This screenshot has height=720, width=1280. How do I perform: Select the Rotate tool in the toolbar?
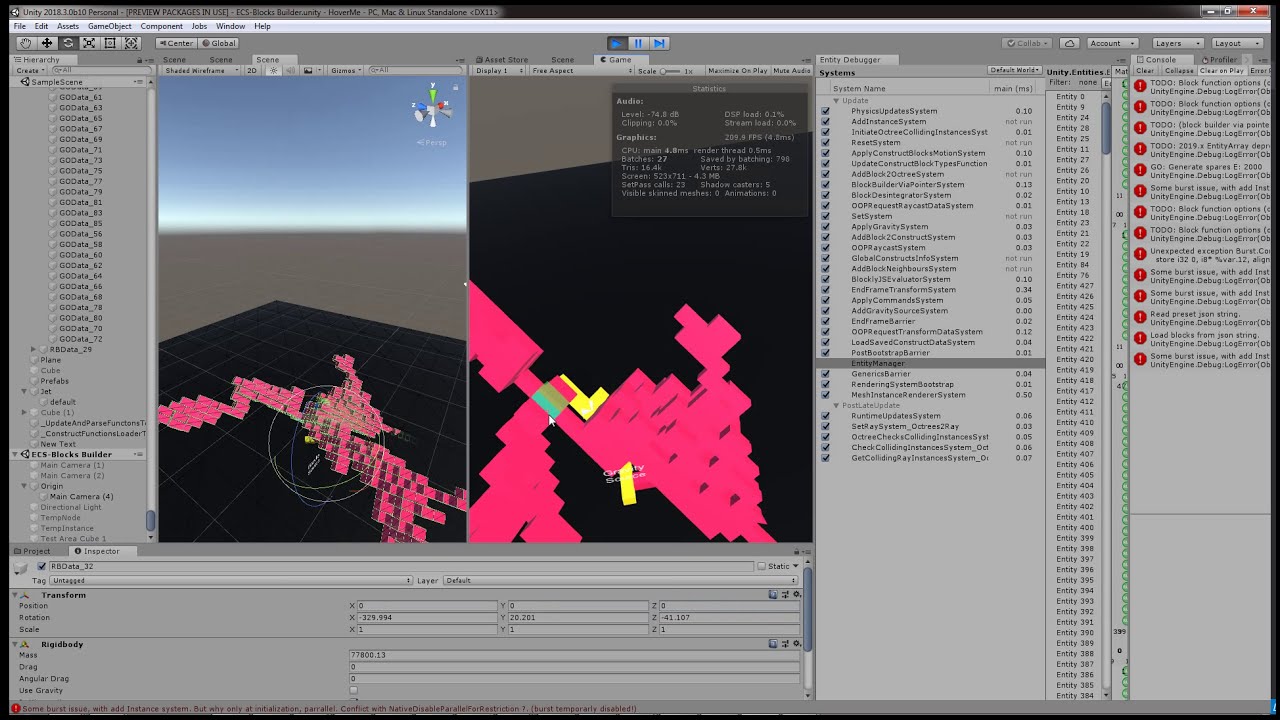coord(68,43)
